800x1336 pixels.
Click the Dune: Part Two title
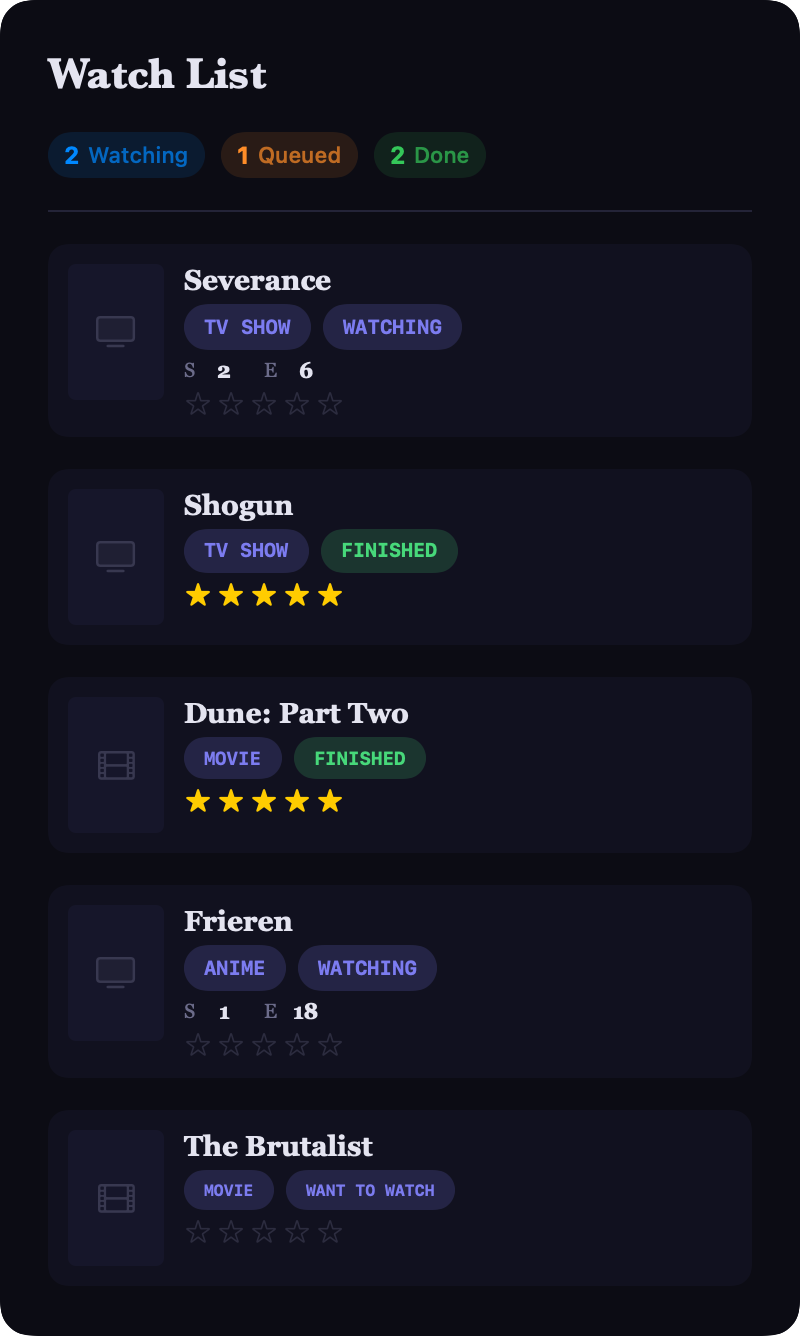(x=296, y=713)
